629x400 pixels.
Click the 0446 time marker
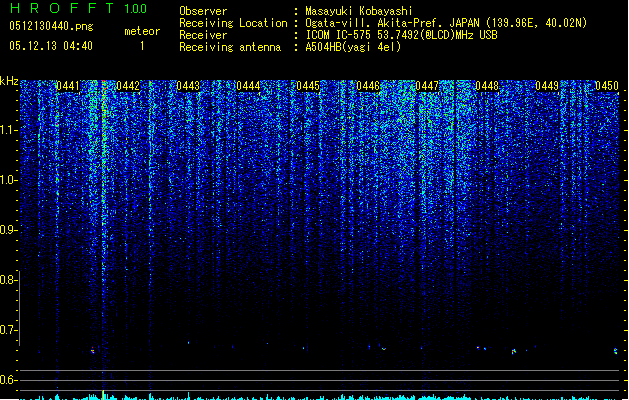pos(367,86)
